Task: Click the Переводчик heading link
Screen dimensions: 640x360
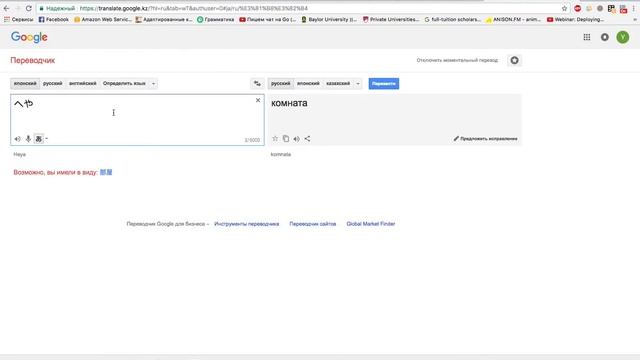Action: click(33, 60)
